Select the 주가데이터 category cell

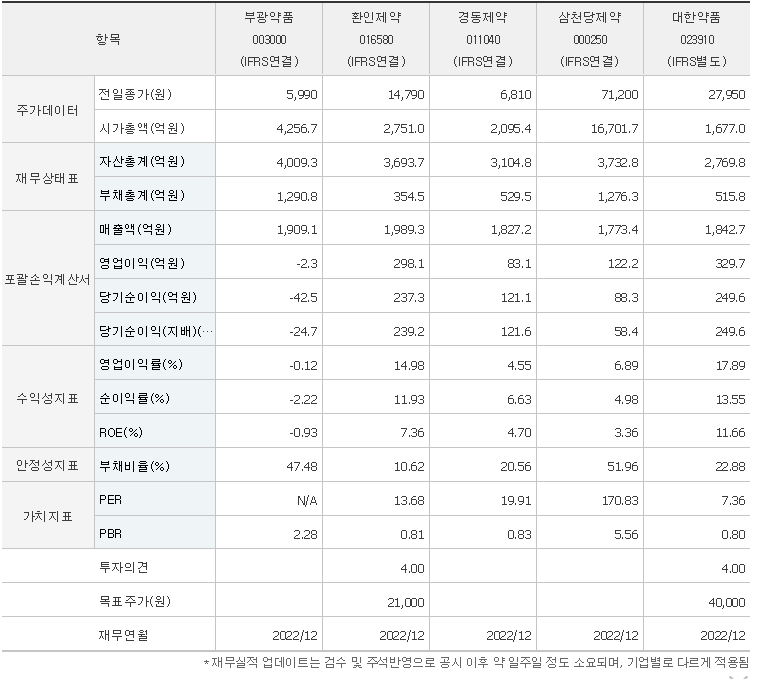[x=48, y=110]
